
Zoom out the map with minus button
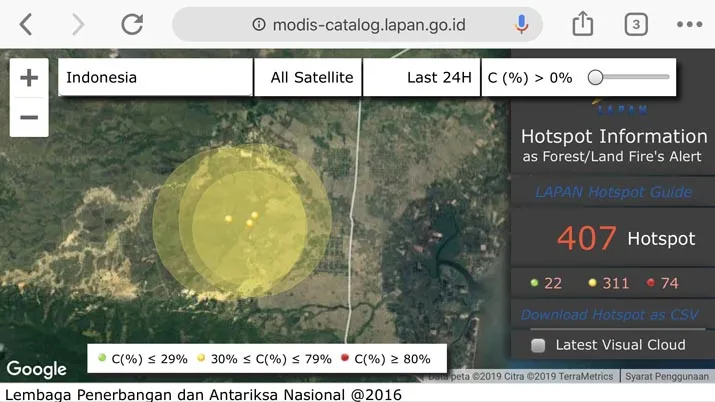(29, 117)
